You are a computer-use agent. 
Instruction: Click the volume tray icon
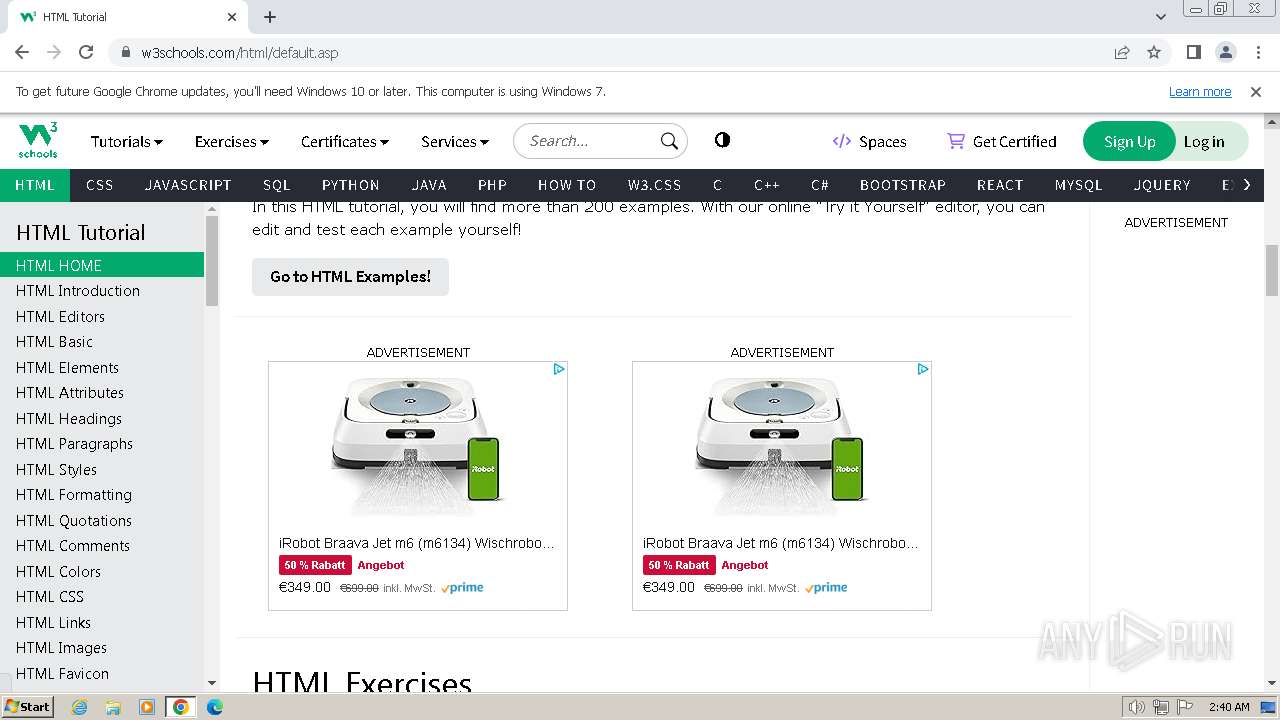[x=1136, y=707]
